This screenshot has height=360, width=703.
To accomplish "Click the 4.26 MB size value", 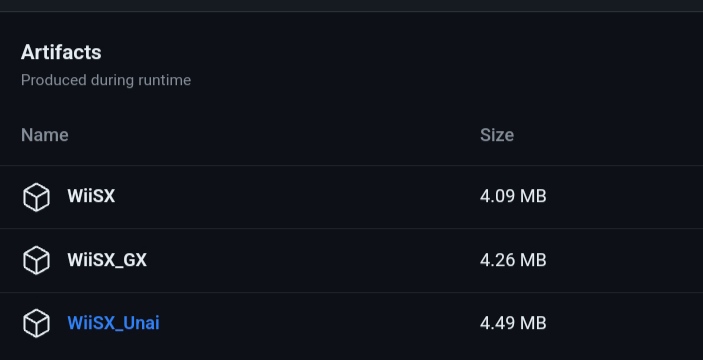I will point(513,260).
